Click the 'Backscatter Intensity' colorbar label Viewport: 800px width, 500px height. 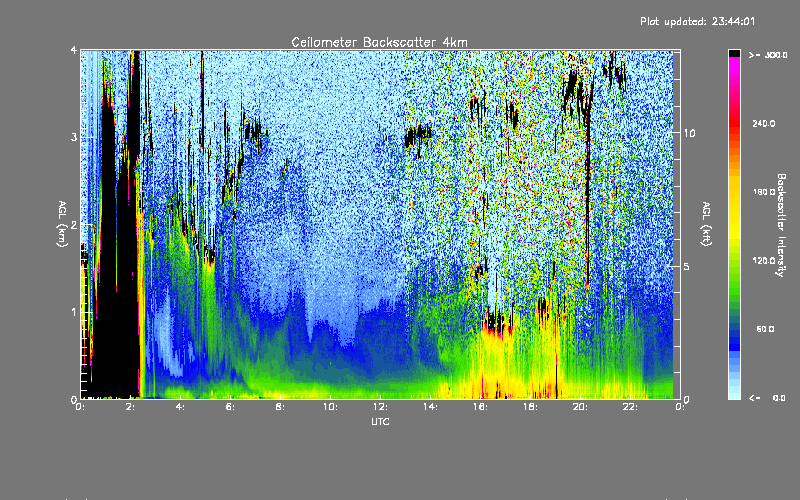pos(781,225)
